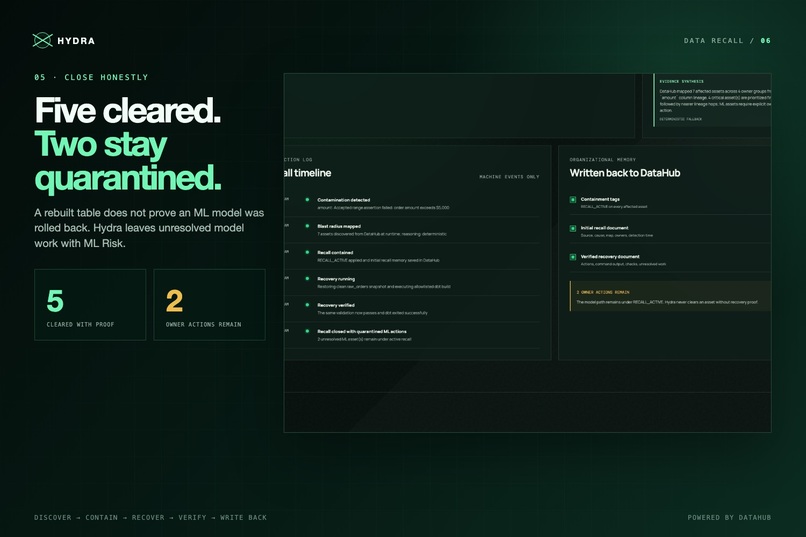Select the green dot beside Recovery verified

(307, 305)
